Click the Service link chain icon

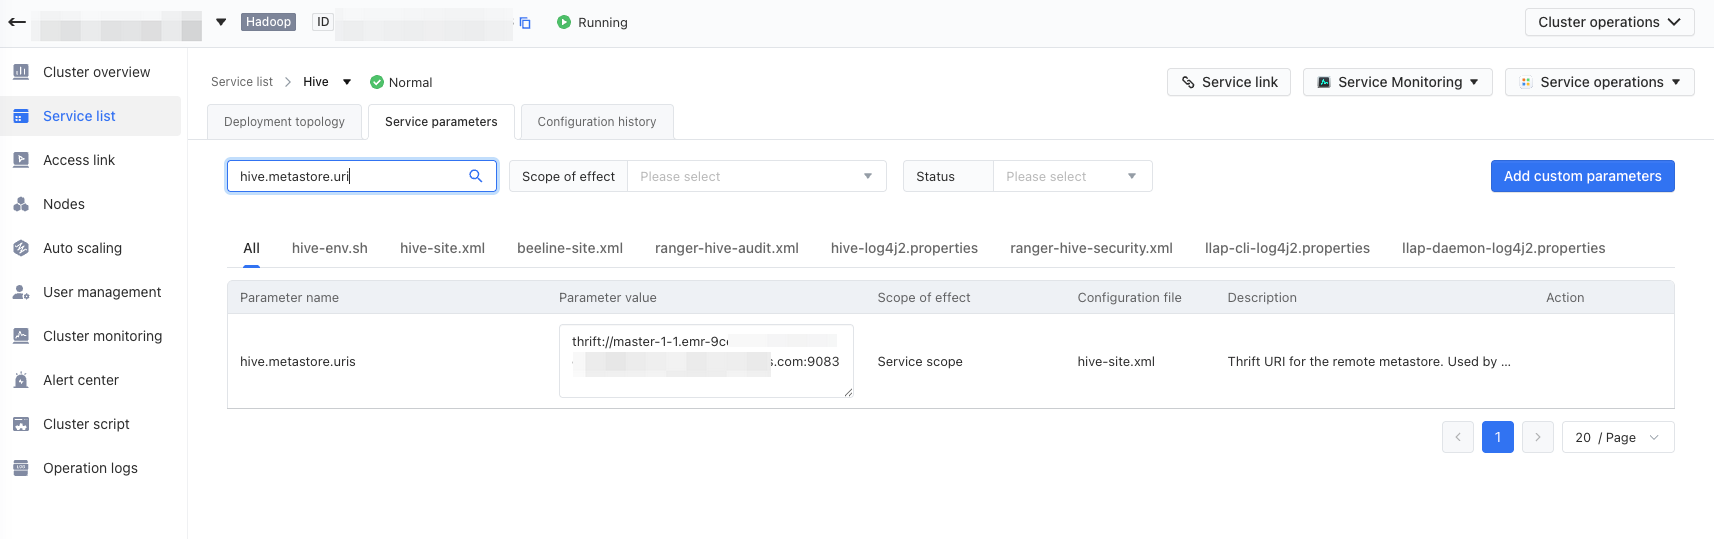pyautogui.click(x=1188, y=82)
